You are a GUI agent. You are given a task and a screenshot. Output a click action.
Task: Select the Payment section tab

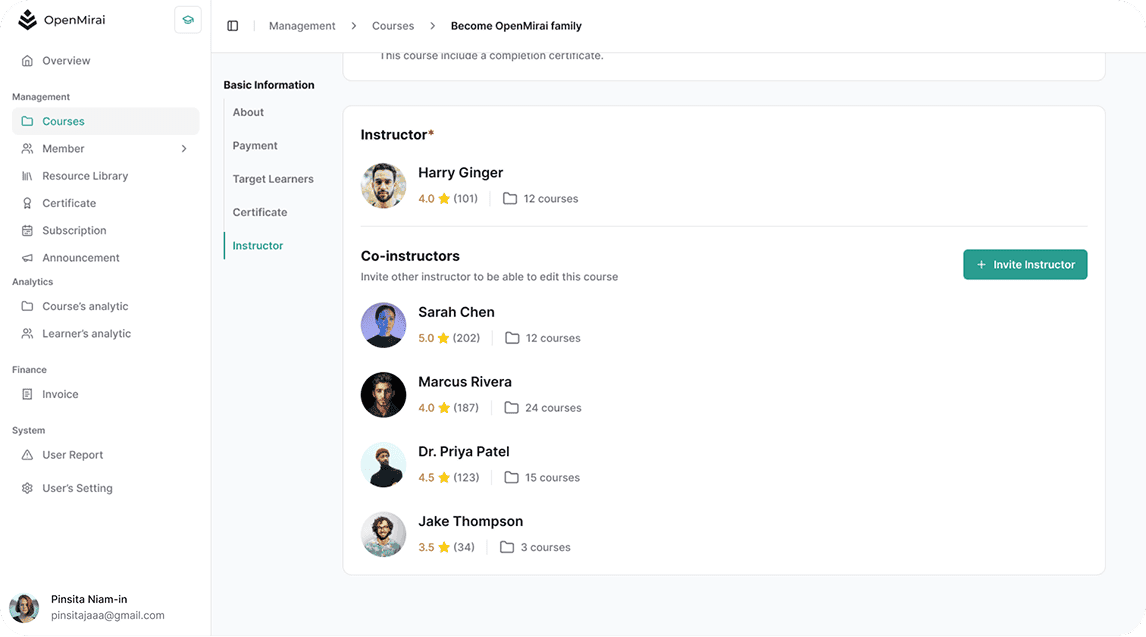pyautogui.click(x=255, y=146)
